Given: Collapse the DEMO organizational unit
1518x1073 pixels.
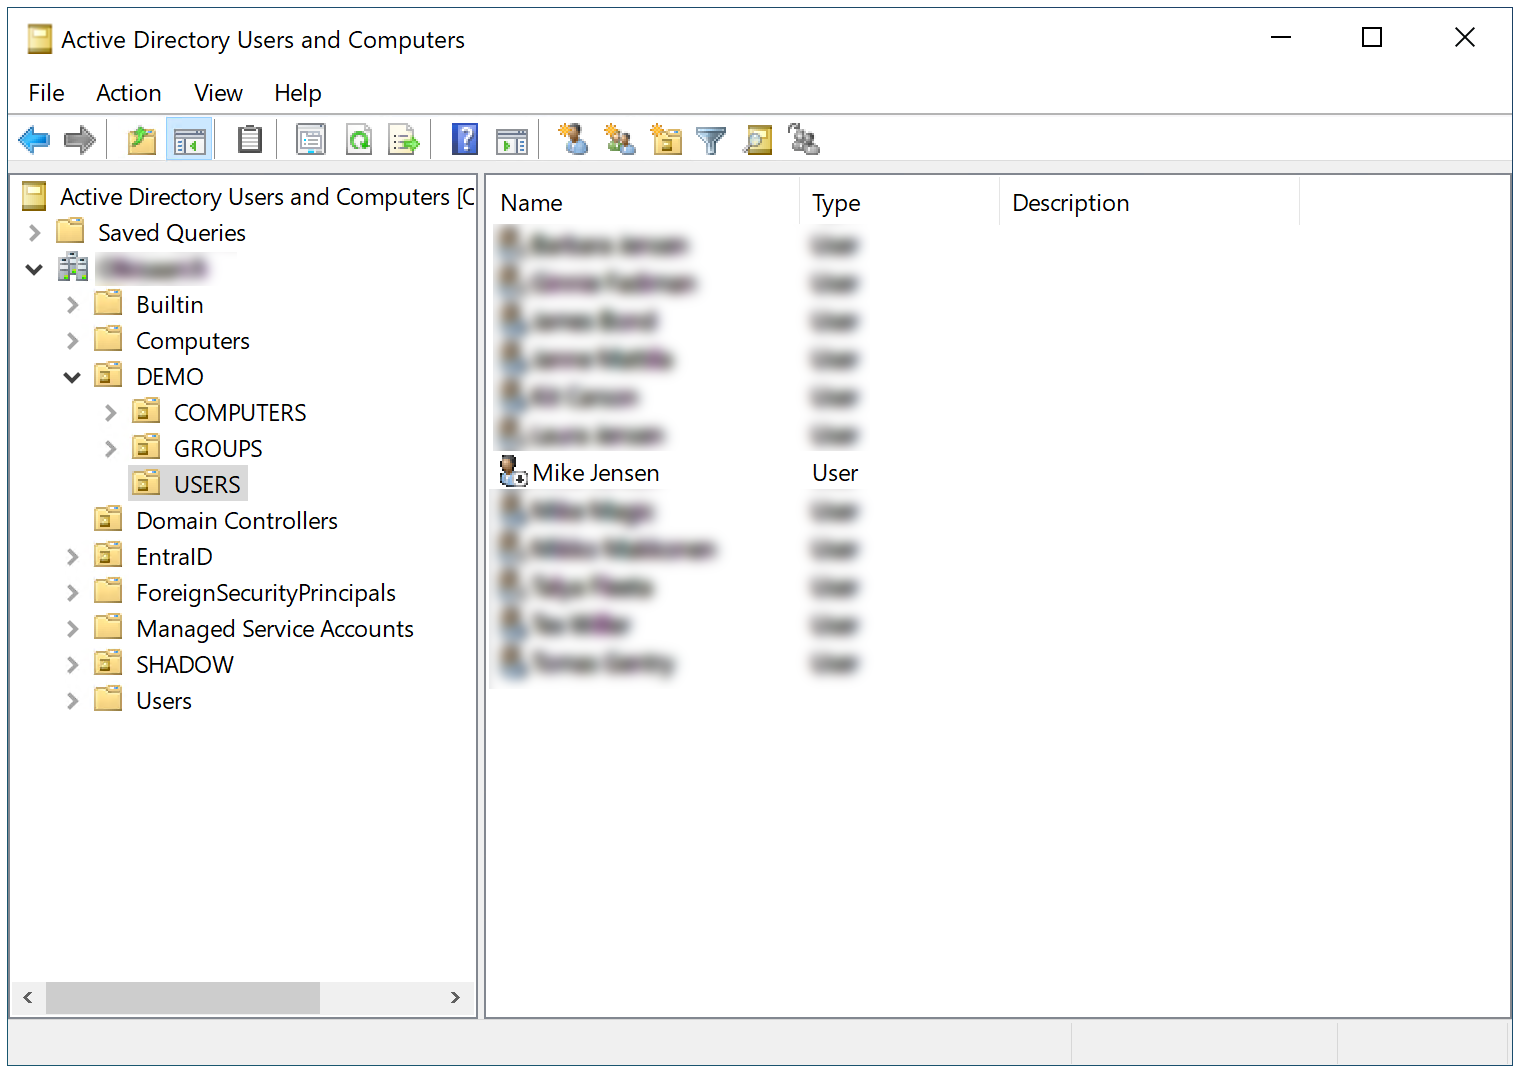Looking at the screenshot, I should [x=72, y=377].
